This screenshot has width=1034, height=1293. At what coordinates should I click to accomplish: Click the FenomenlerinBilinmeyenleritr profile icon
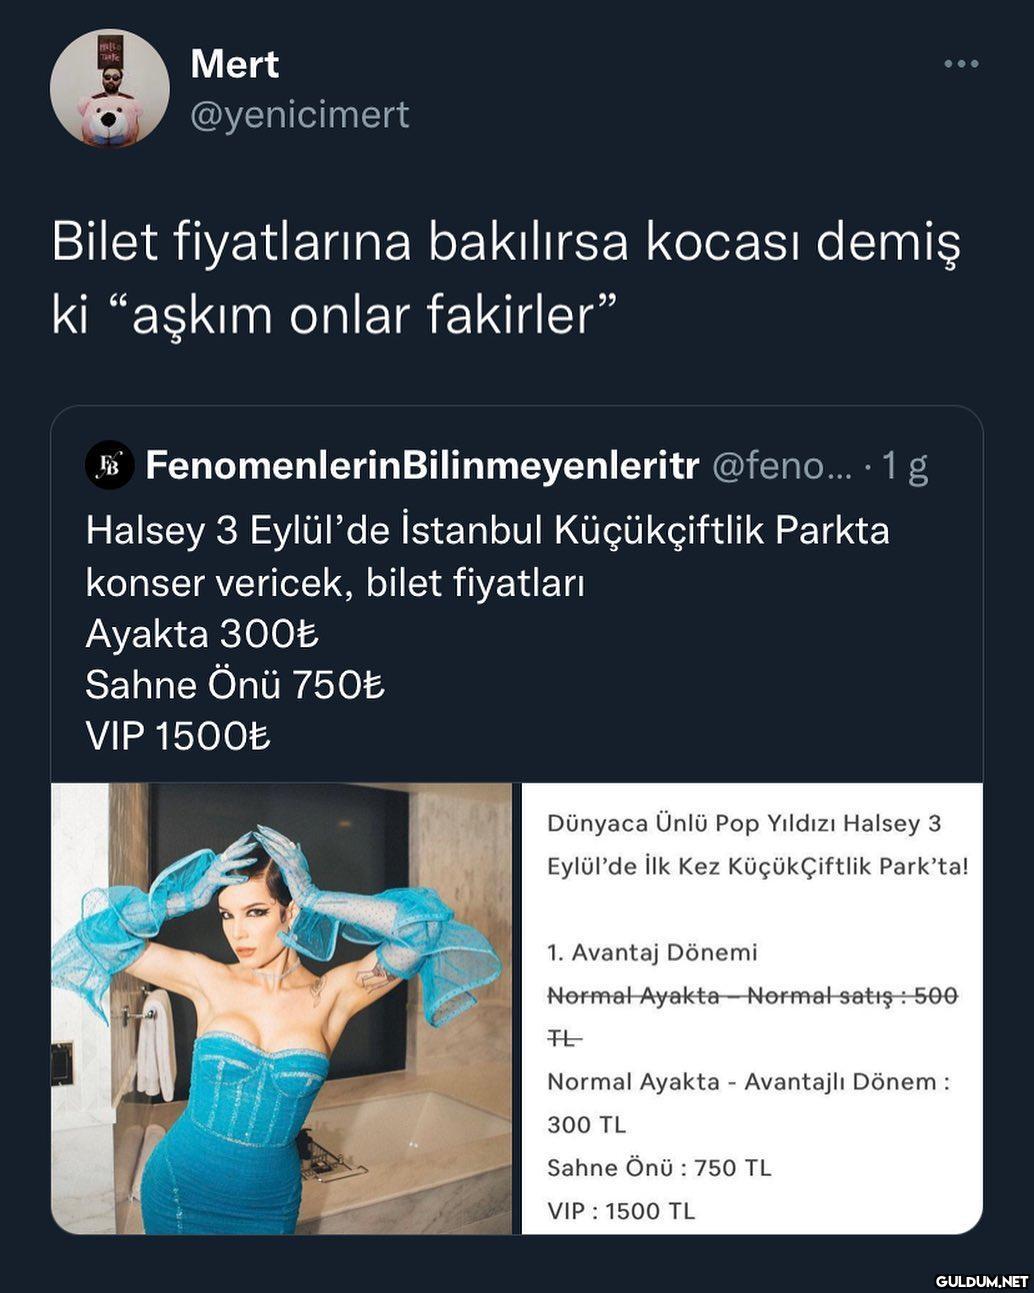(x=109, y=465)
